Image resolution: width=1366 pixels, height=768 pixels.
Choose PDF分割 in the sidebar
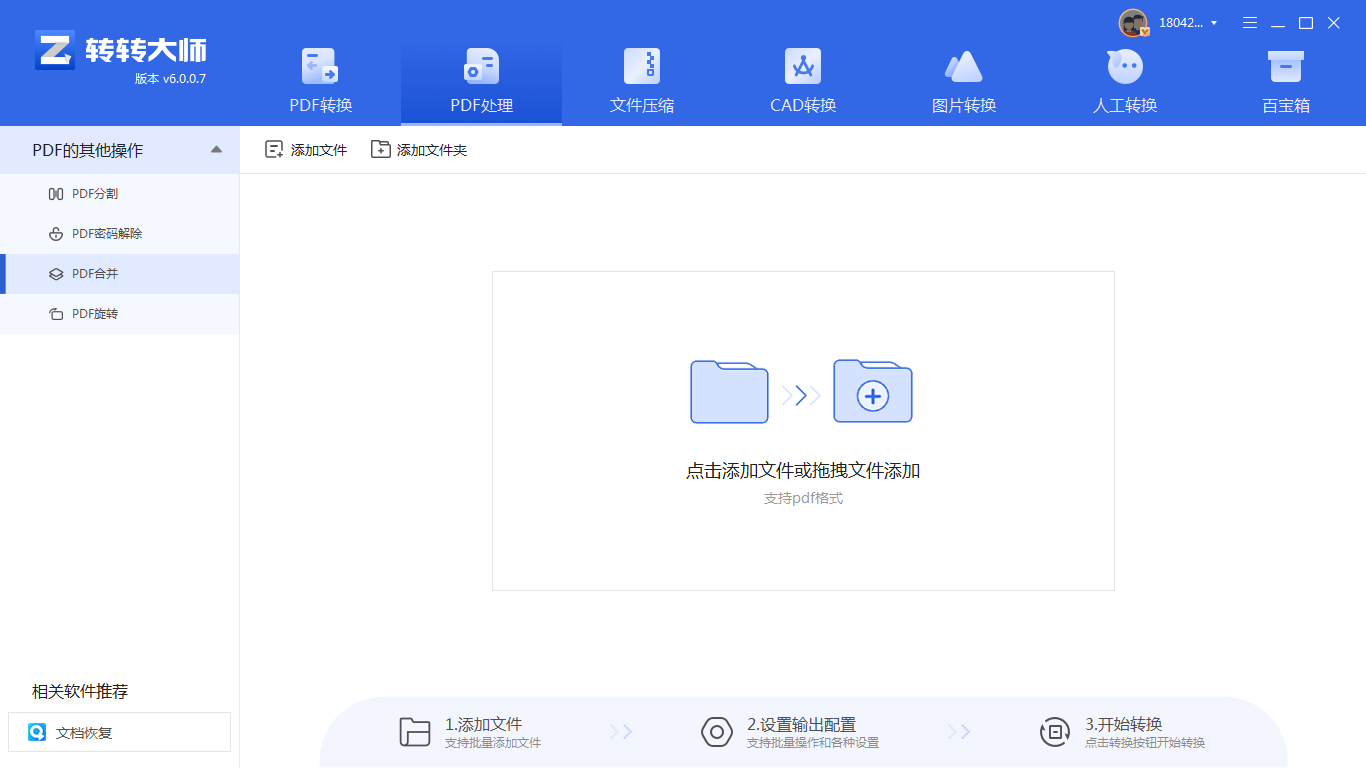click(95, 194)
